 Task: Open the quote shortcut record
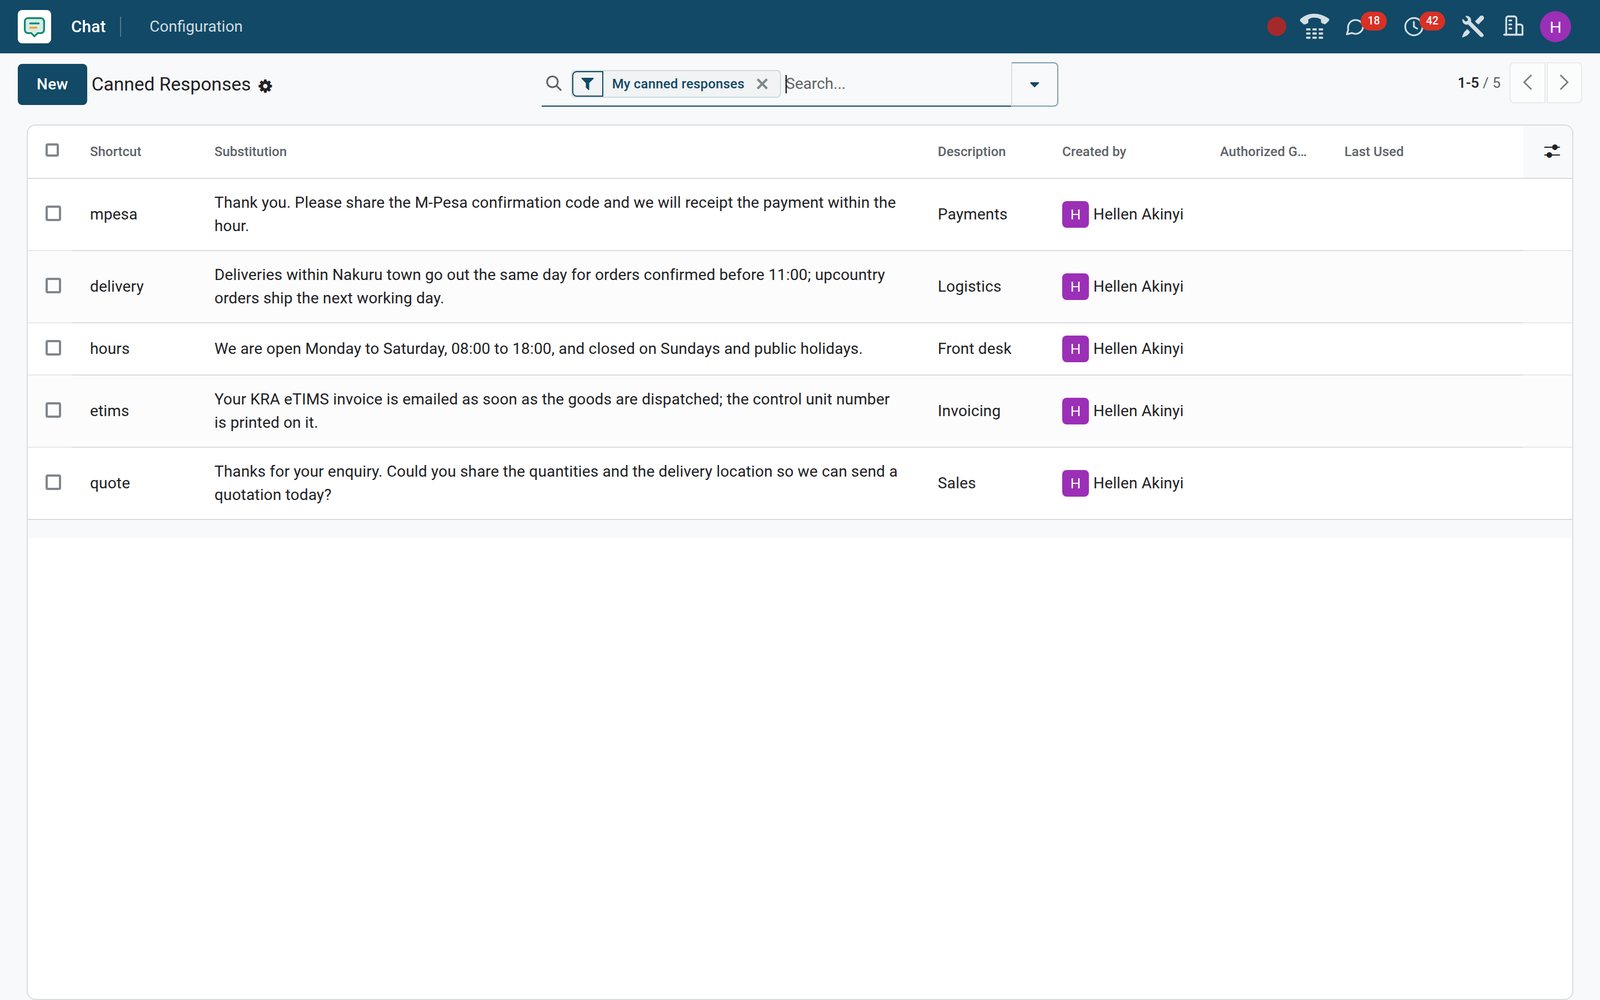click(x=110, y=483)
